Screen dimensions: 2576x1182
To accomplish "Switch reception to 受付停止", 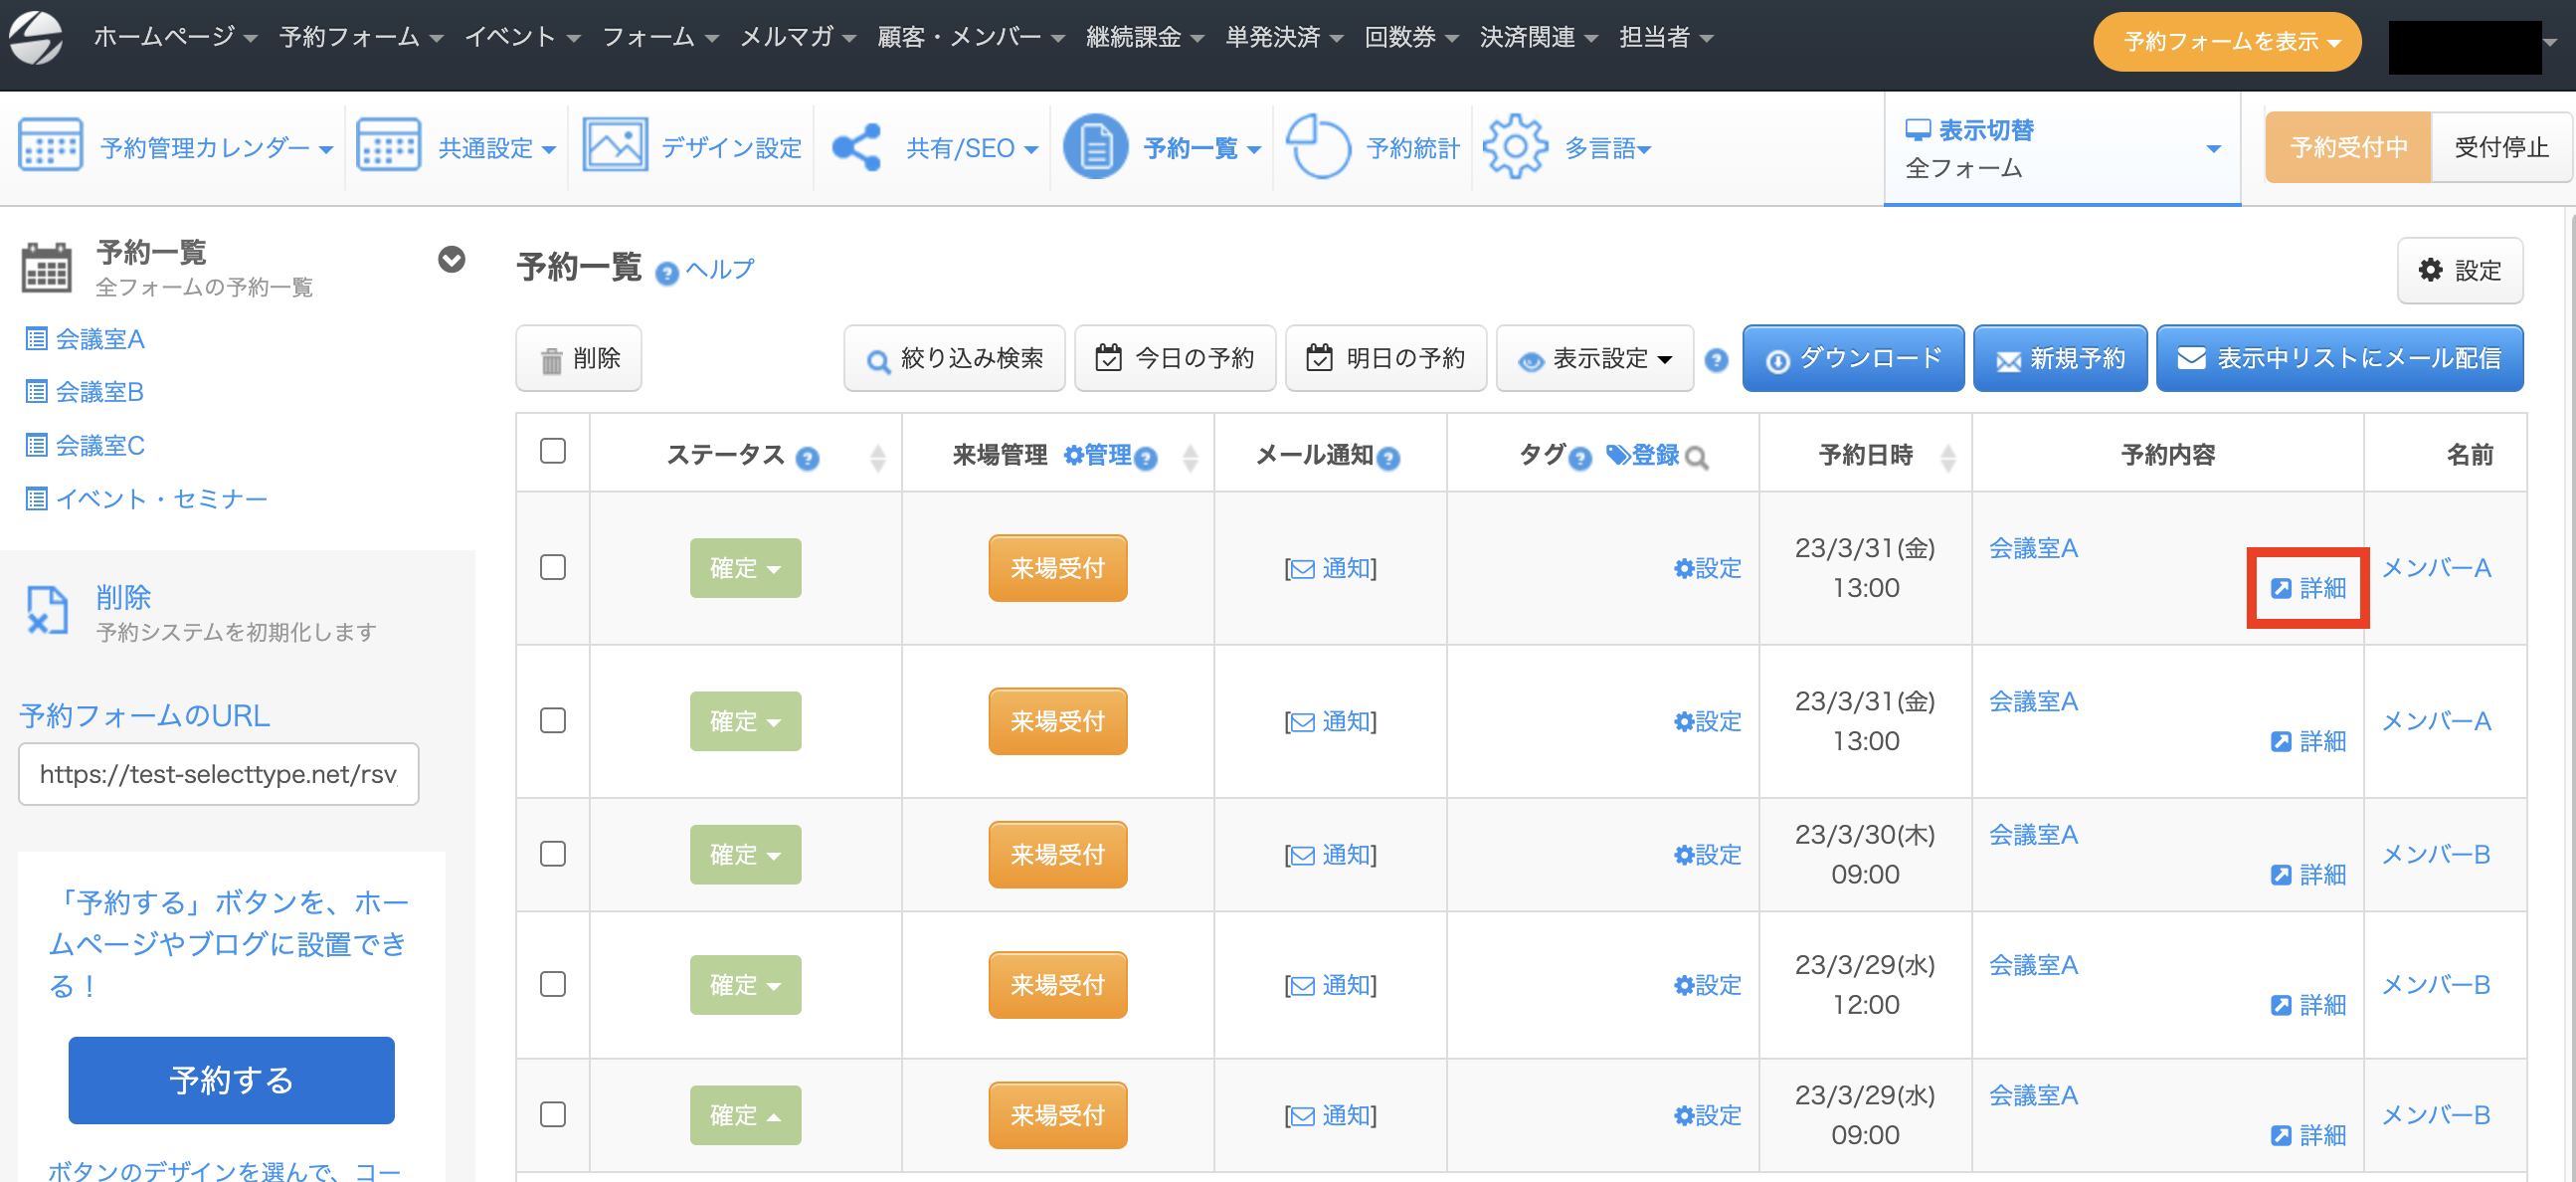I will coord(2500,147).
